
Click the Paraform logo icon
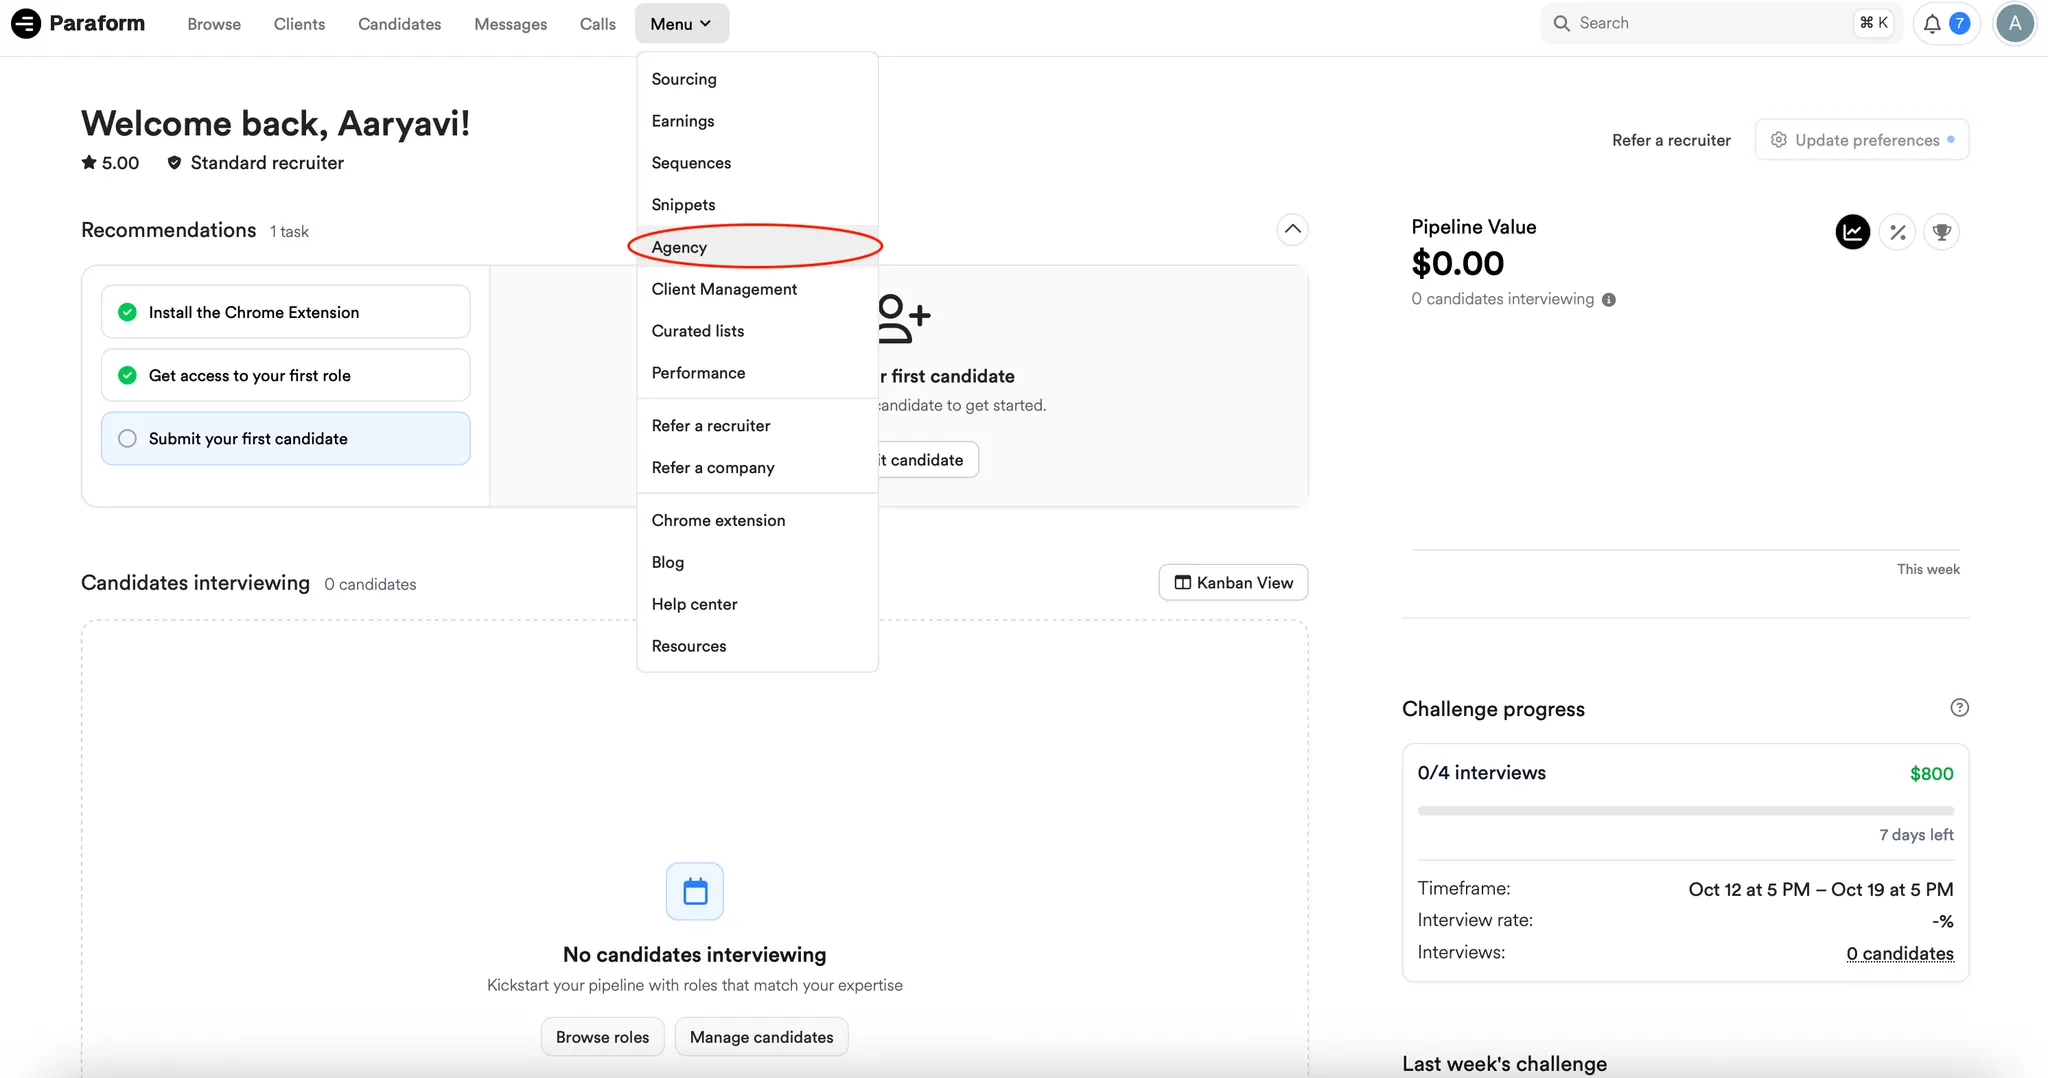[26, 23]
